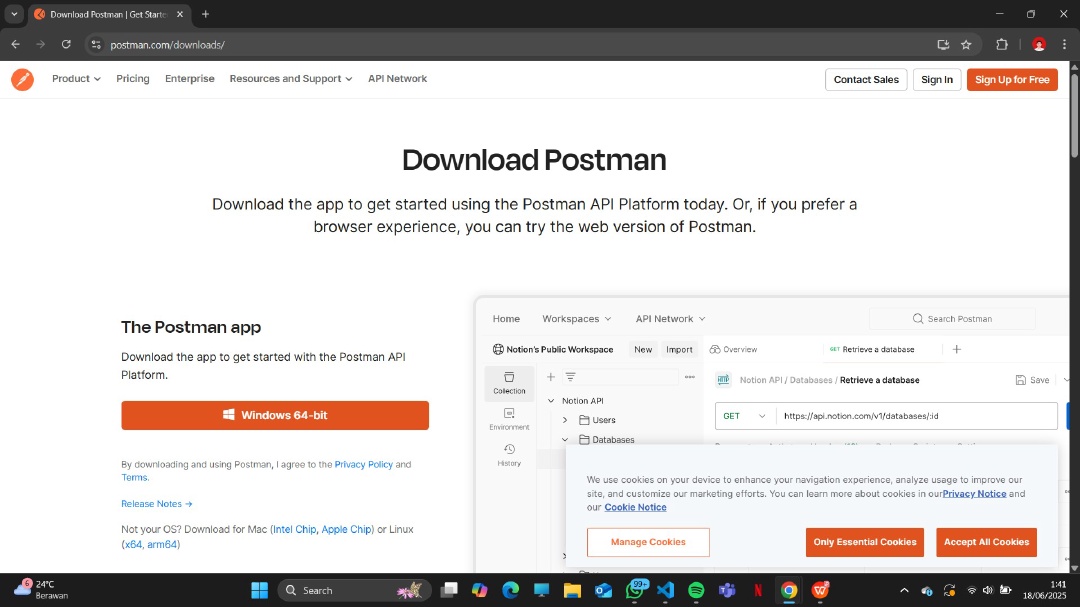This screenshot has width=1080, height=607.
Task: Launch Visual Studio Code from the taskbar
Action: (x=665, y=590)
